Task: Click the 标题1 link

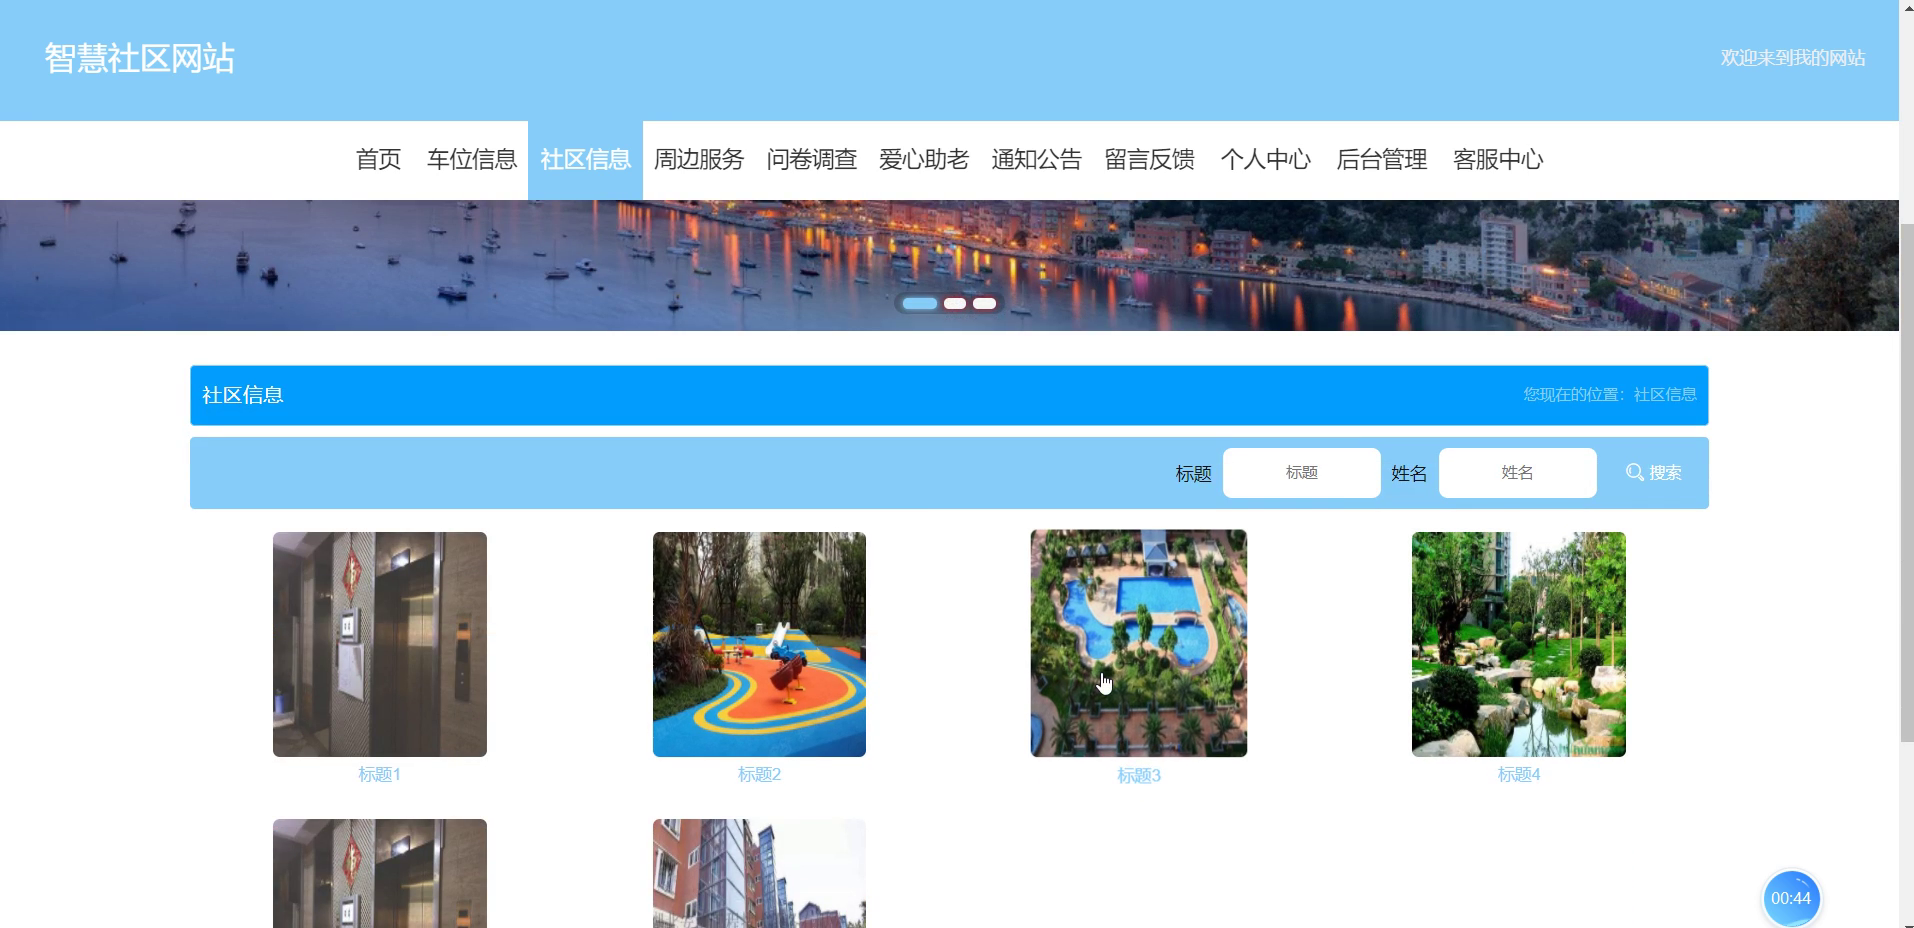Action: pos(379,774)
